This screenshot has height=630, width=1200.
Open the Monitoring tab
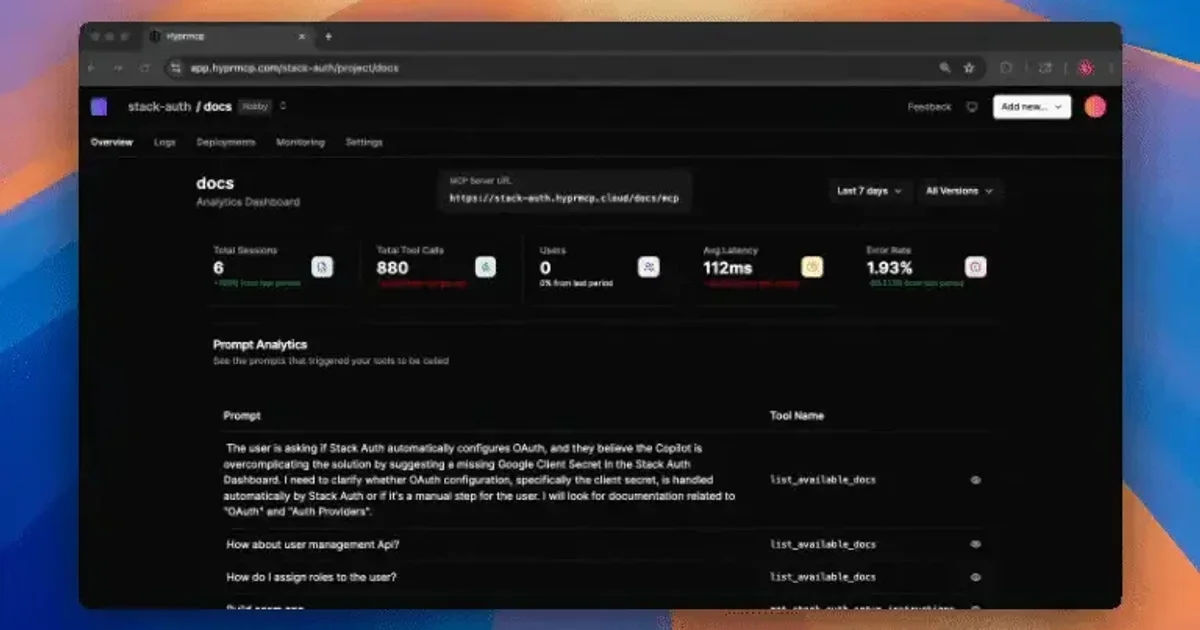[300, 142]
